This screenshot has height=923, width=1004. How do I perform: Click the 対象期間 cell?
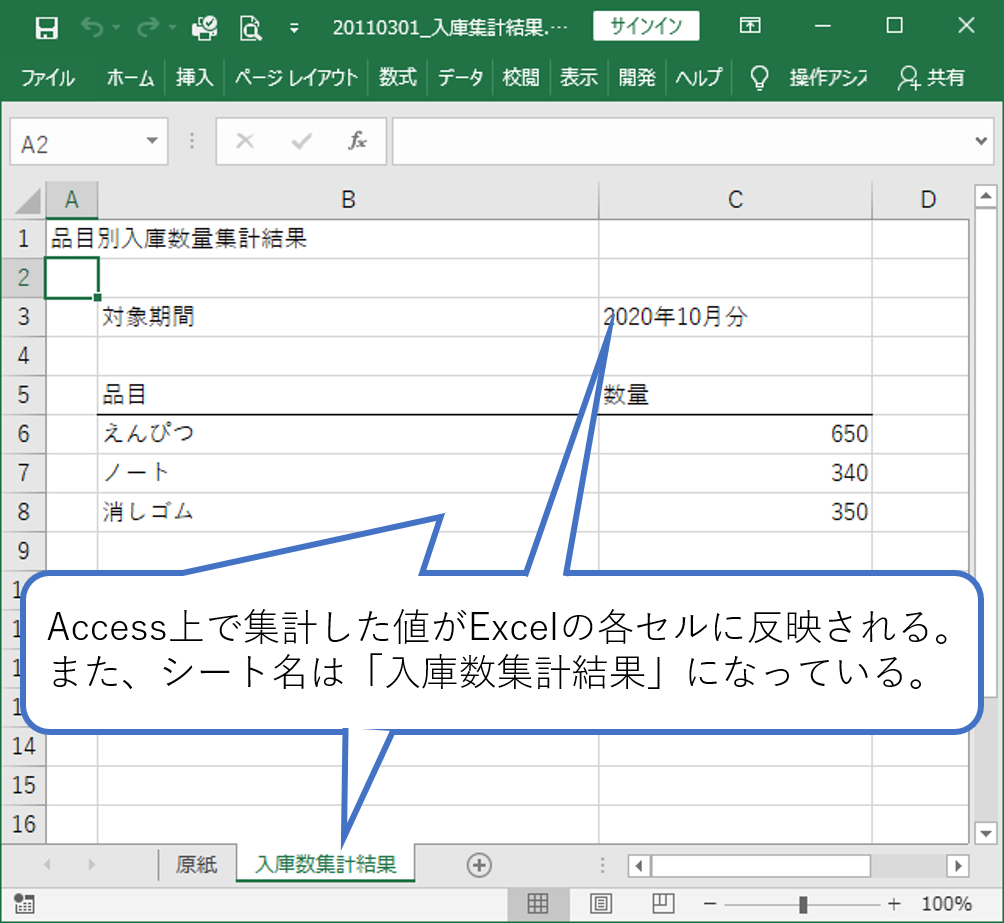tap(348, 317)
